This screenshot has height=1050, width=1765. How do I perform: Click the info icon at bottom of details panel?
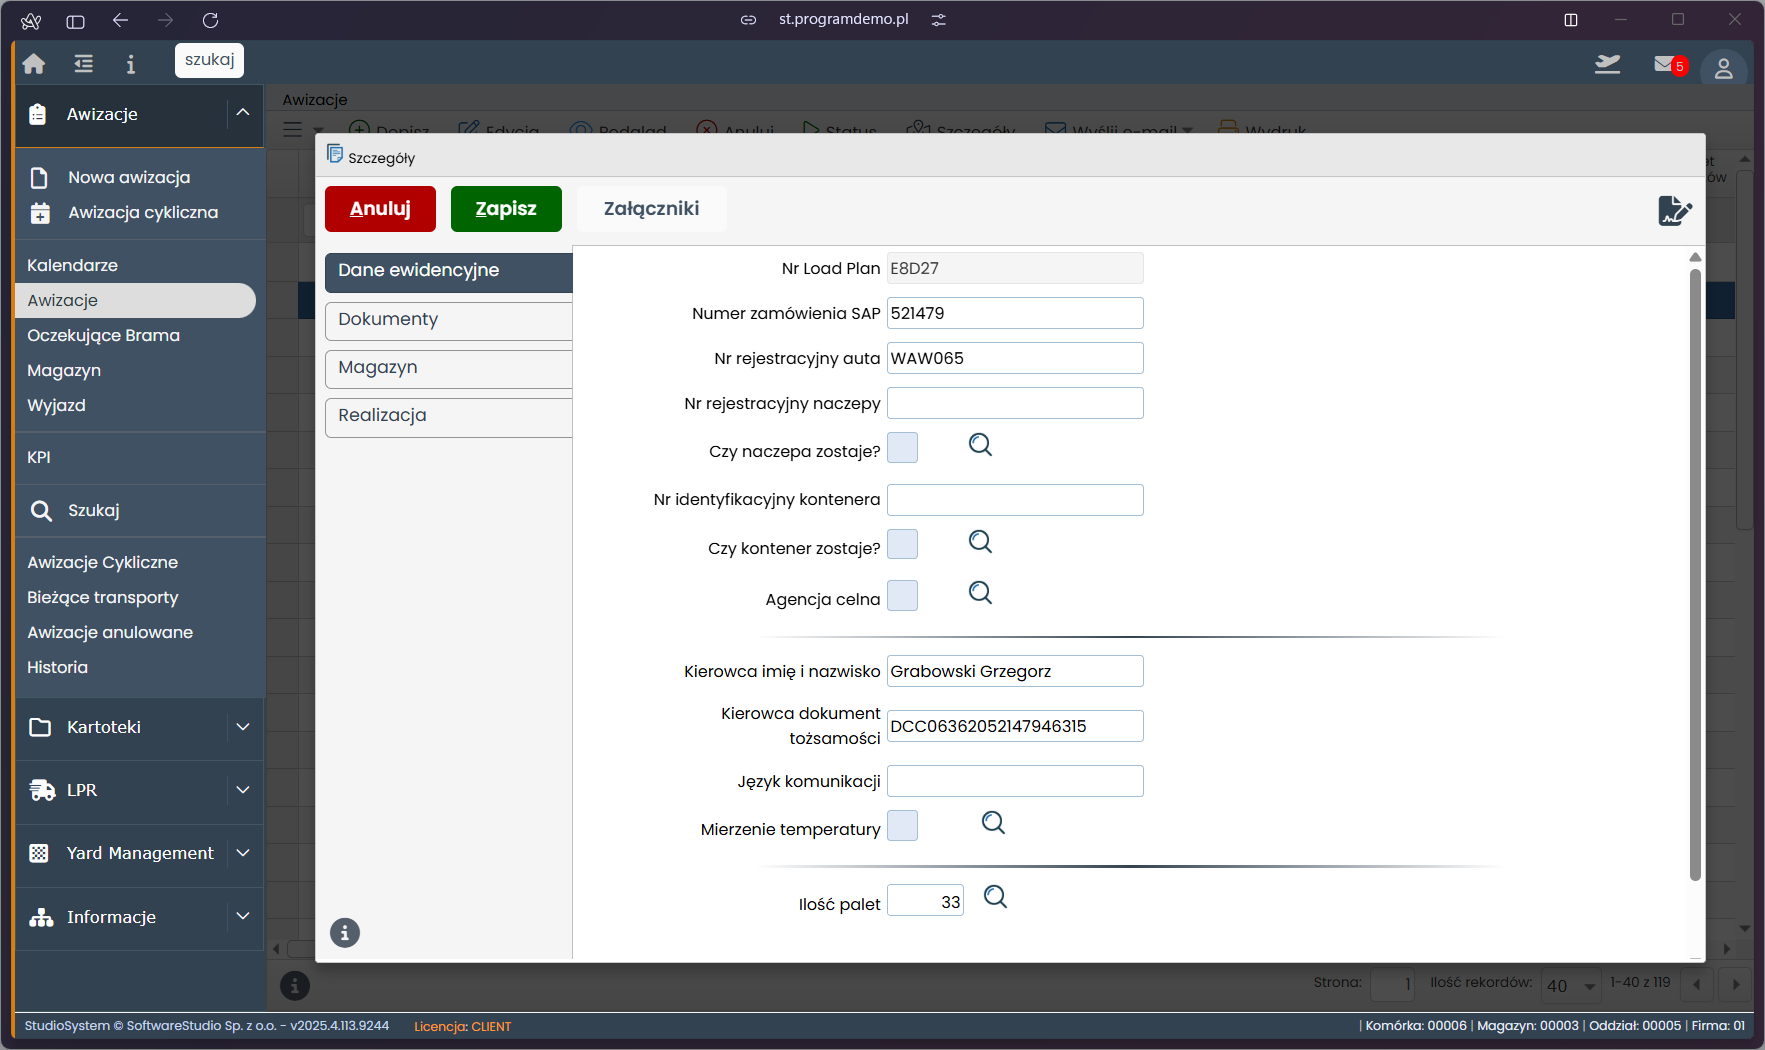click(345, 932)
